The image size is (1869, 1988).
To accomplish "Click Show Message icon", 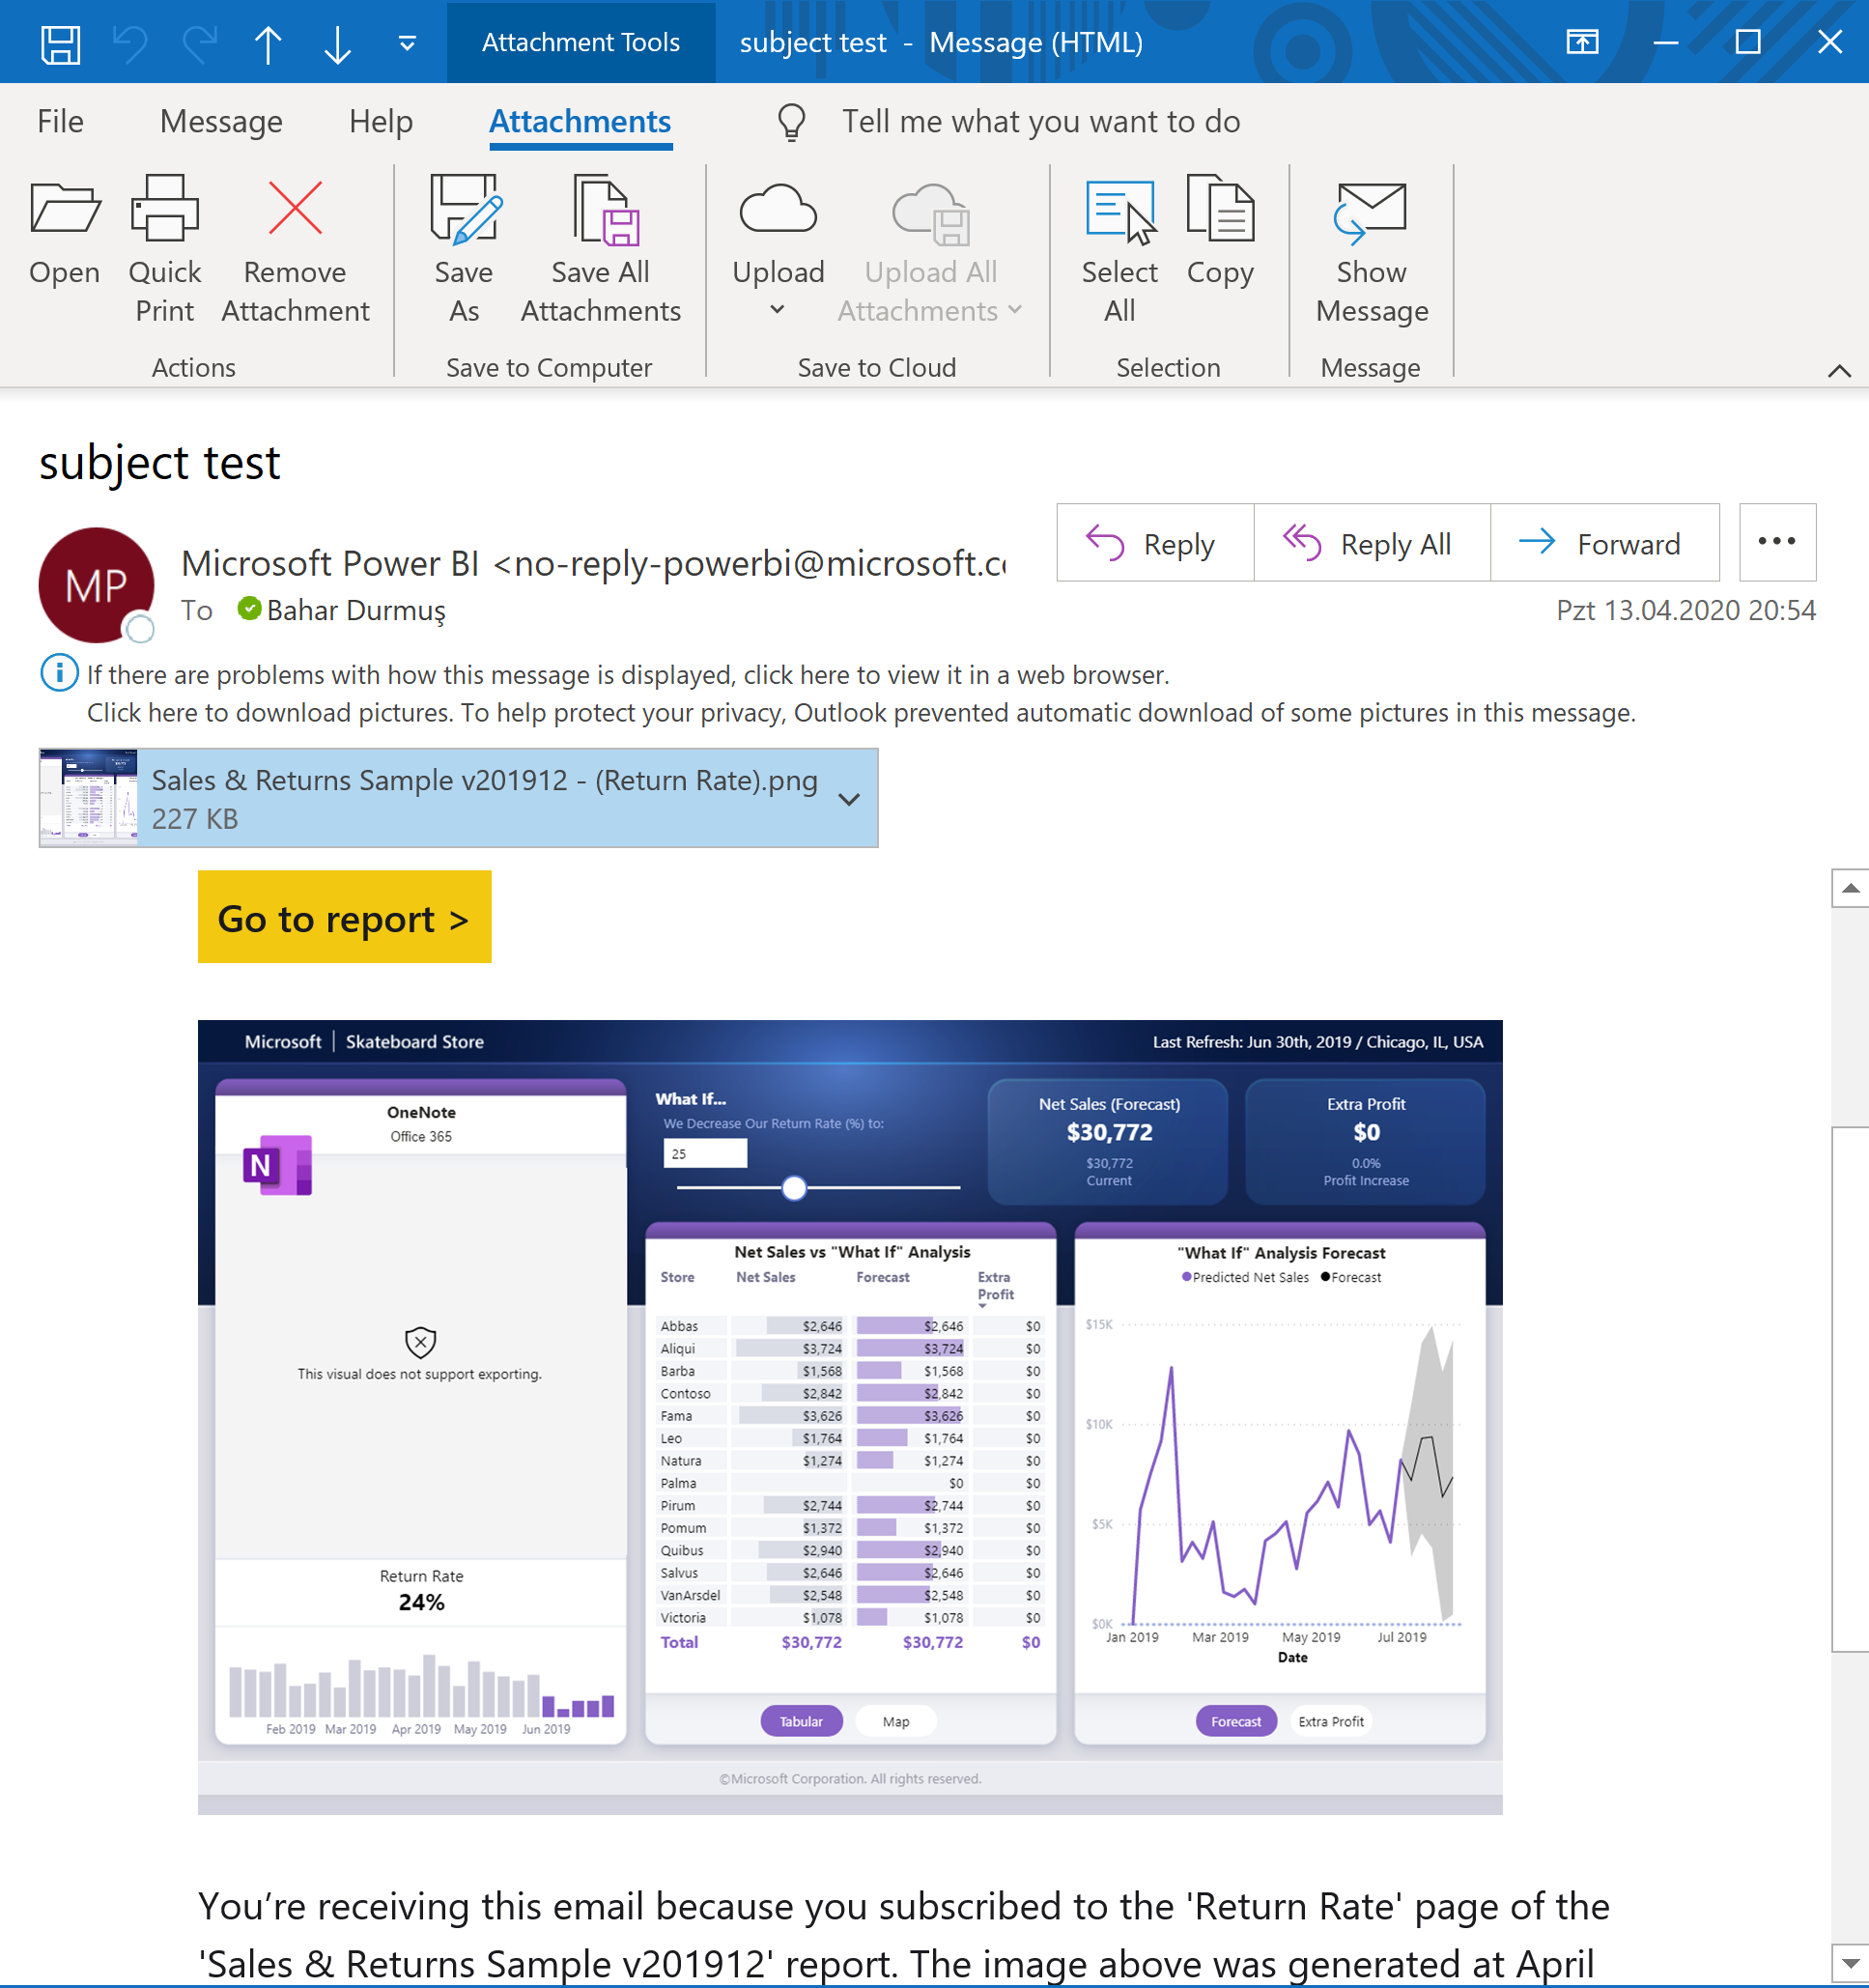I will click(x=1371, y=250).
